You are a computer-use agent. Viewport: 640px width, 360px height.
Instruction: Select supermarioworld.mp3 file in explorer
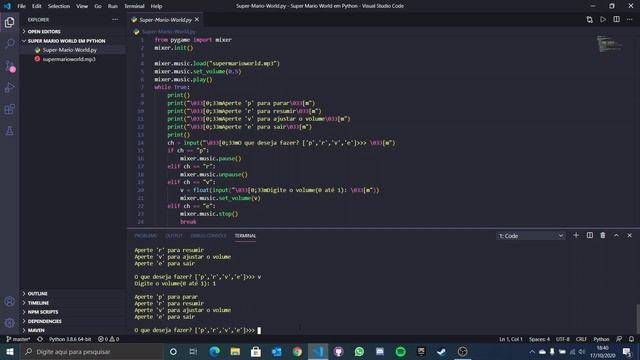(69, 59)
